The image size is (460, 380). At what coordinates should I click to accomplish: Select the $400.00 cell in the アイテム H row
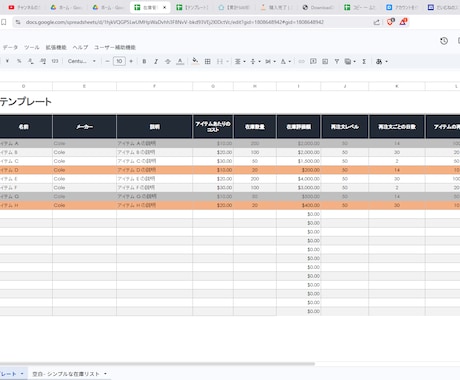299,205
